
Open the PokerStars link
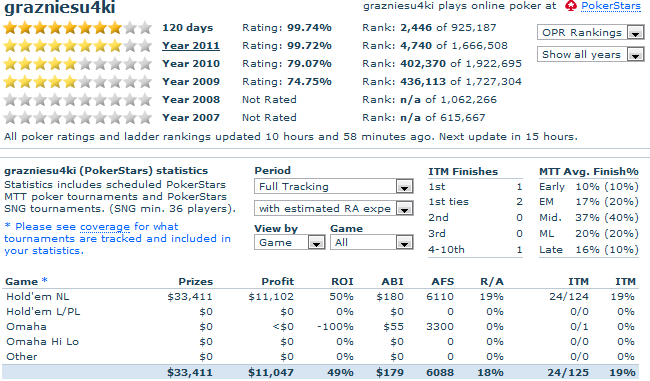pos(611,6)
